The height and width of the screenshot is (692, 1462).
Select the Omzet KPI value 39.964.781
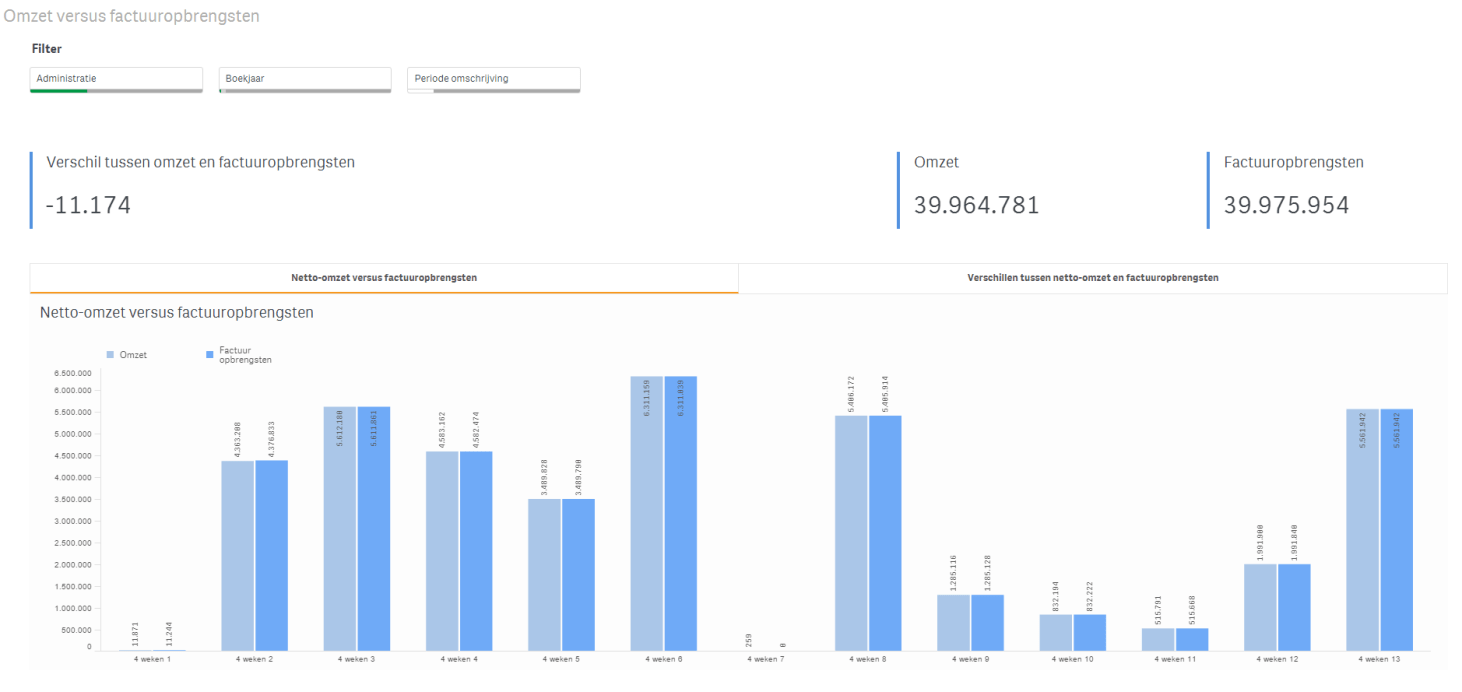pos(976,205)
